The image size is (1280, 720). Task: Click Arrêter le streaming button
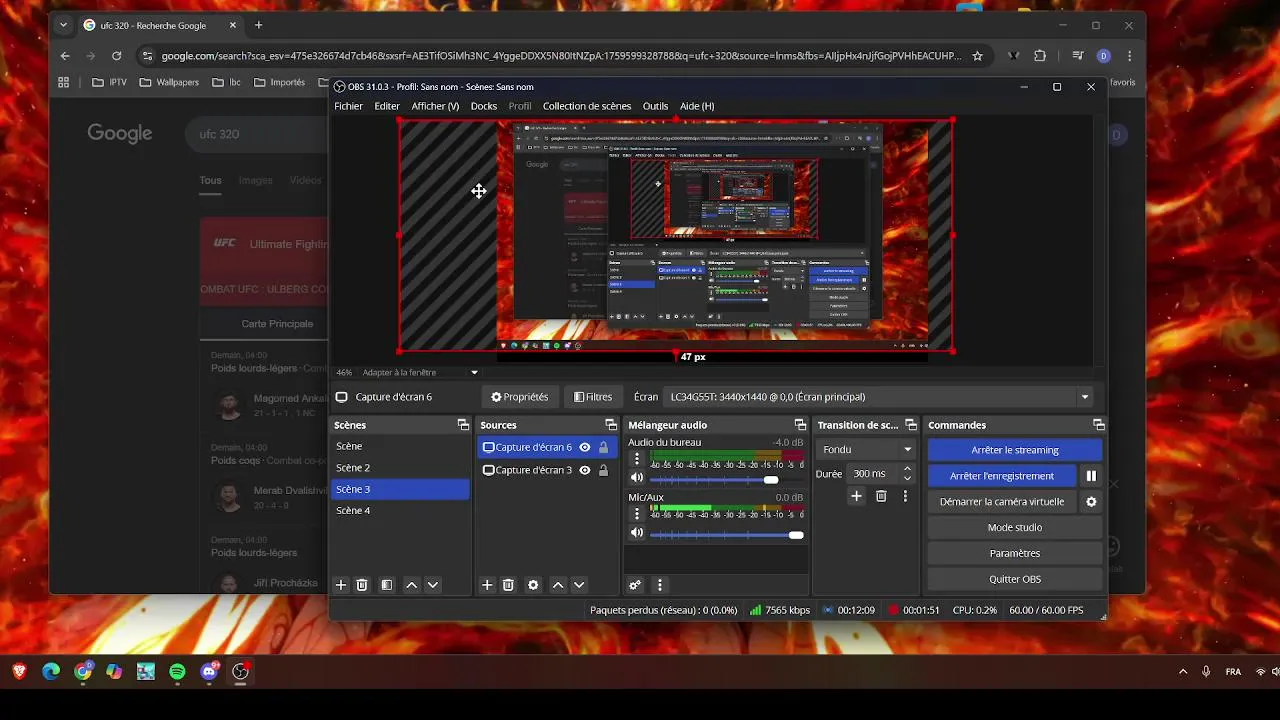tap(1015, 450)
